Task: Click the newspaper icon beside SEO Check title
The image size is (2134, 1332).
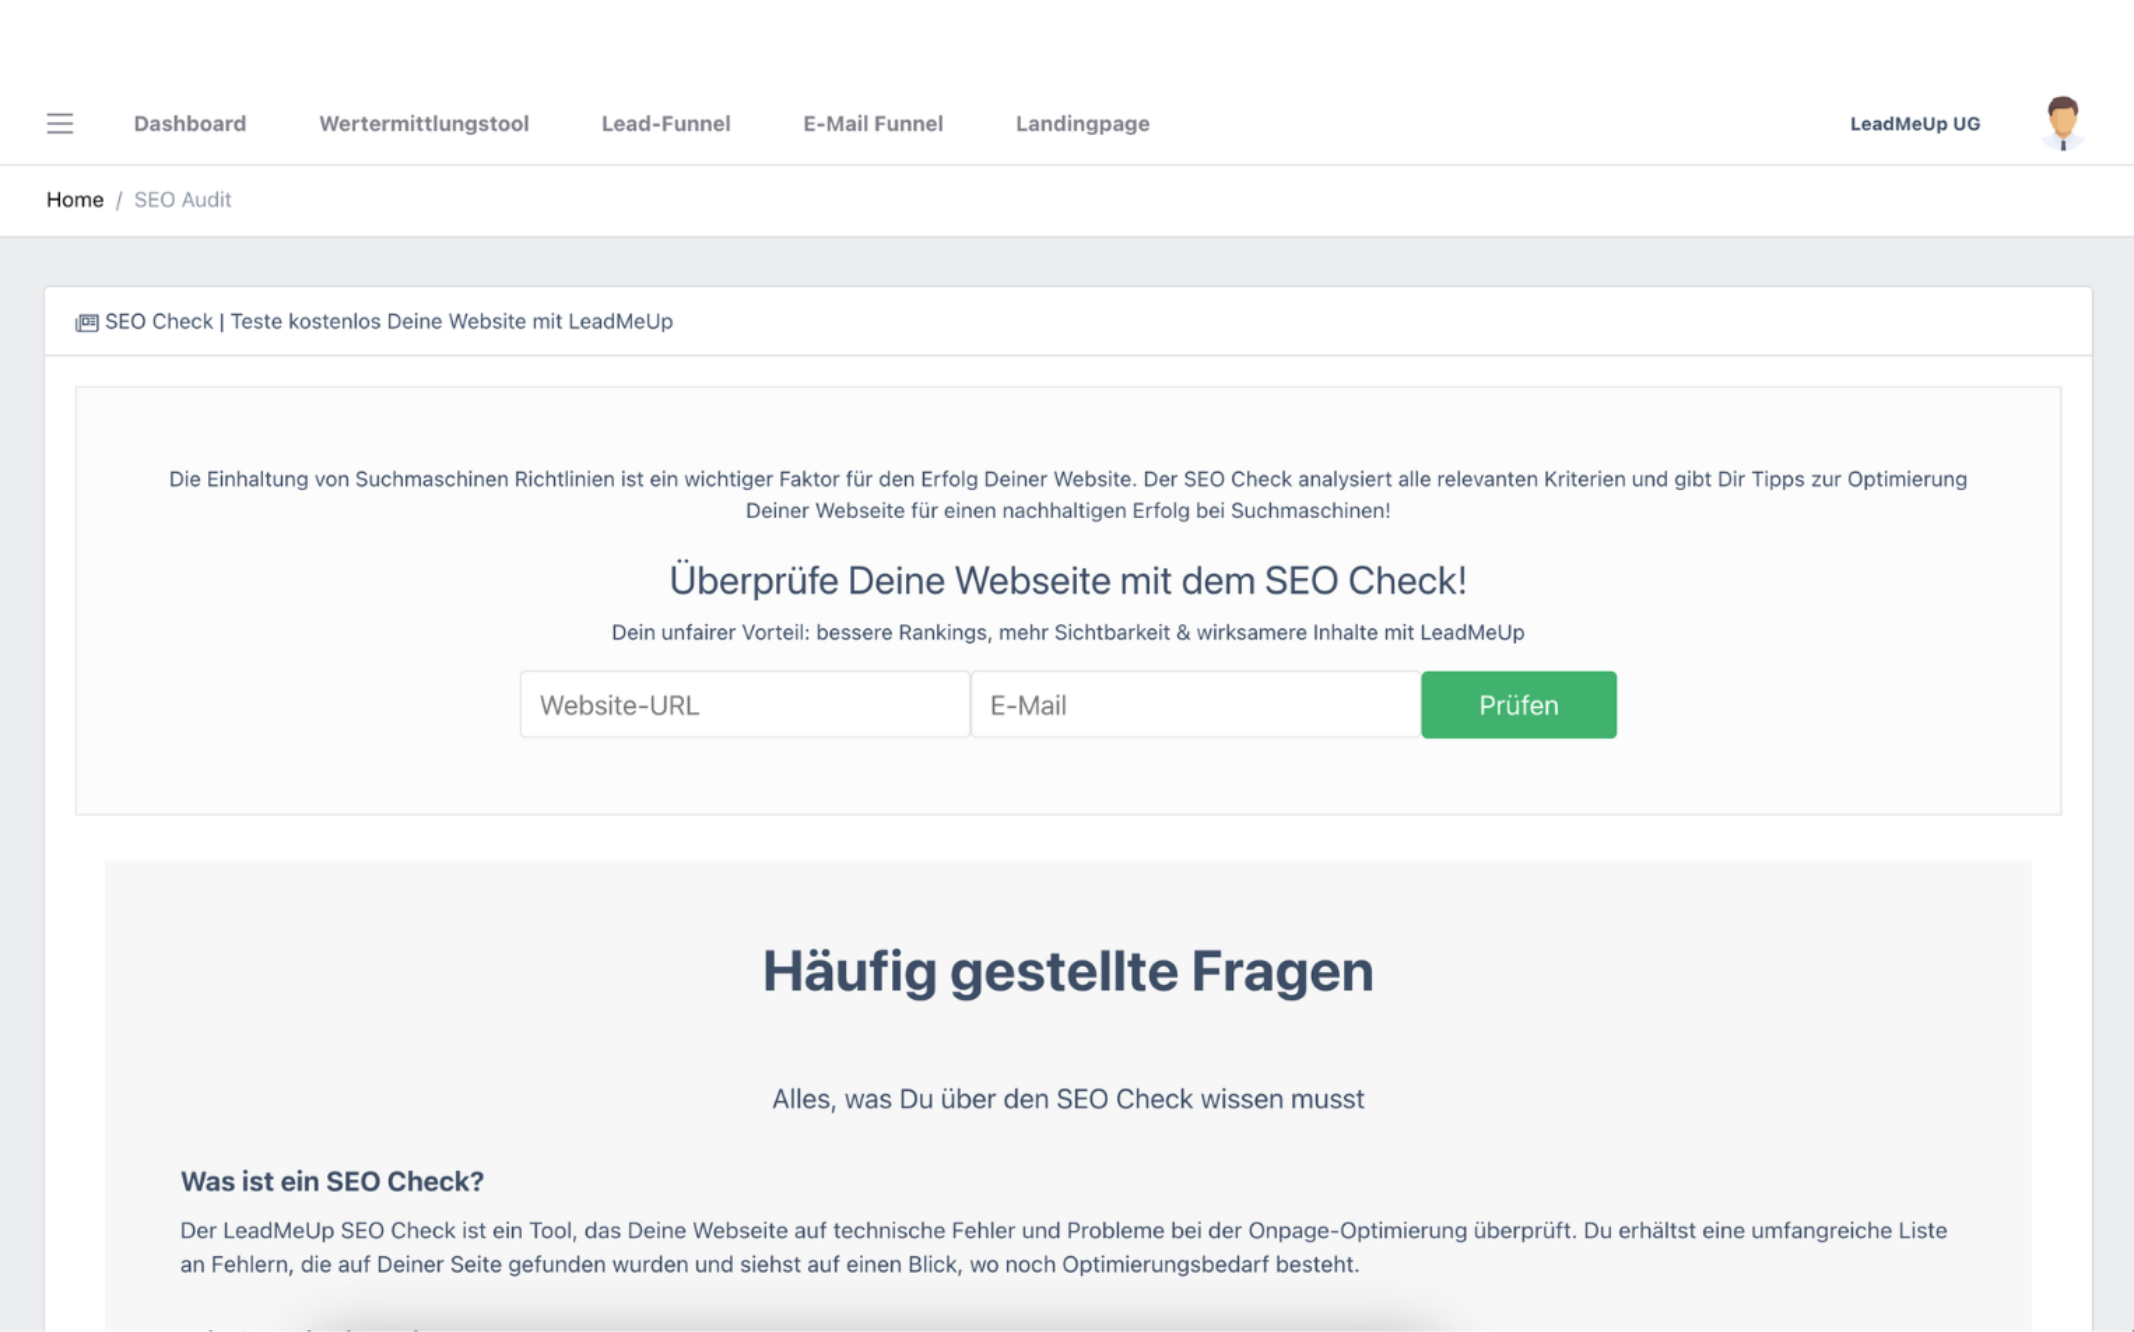Action: pyautogui.click(x=87, y=322)
